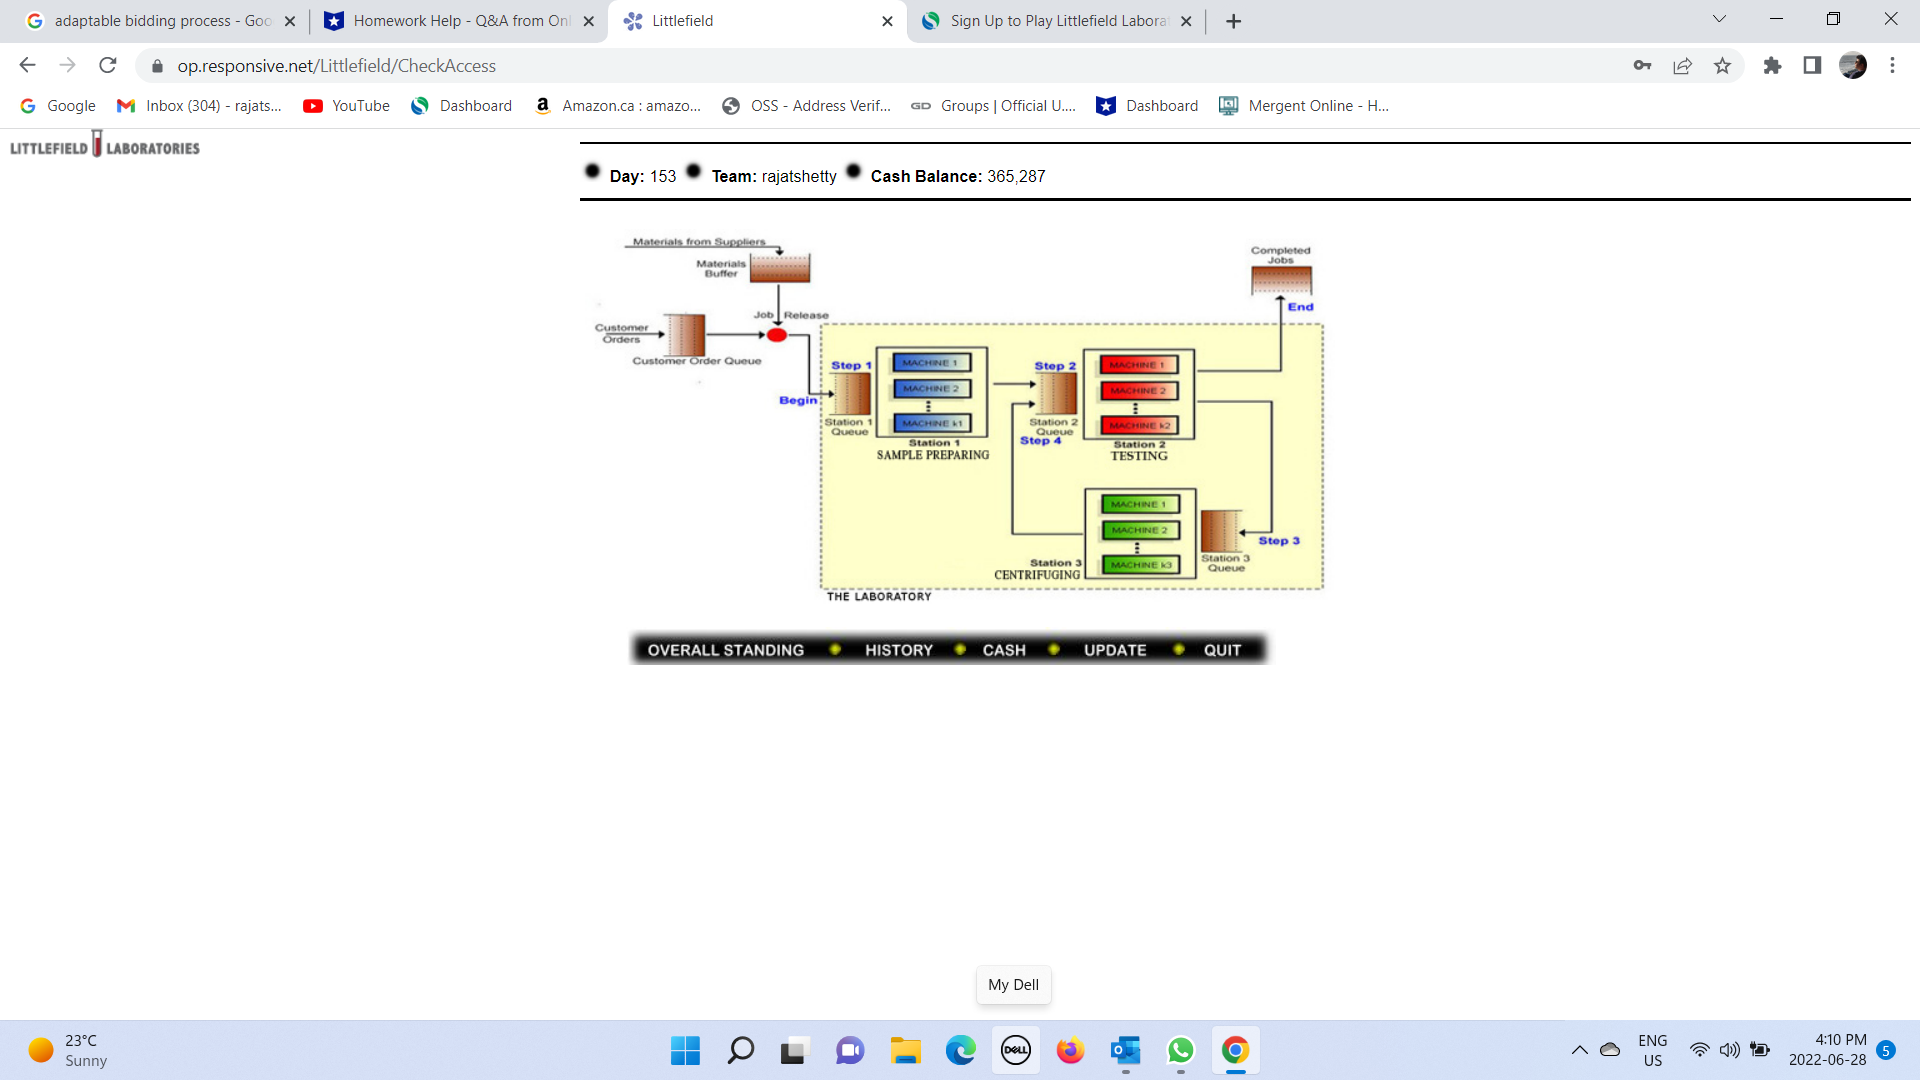Open WhatsApp from the taskbar
The image size is (1920, 1080).
tap(1180, 1051)
